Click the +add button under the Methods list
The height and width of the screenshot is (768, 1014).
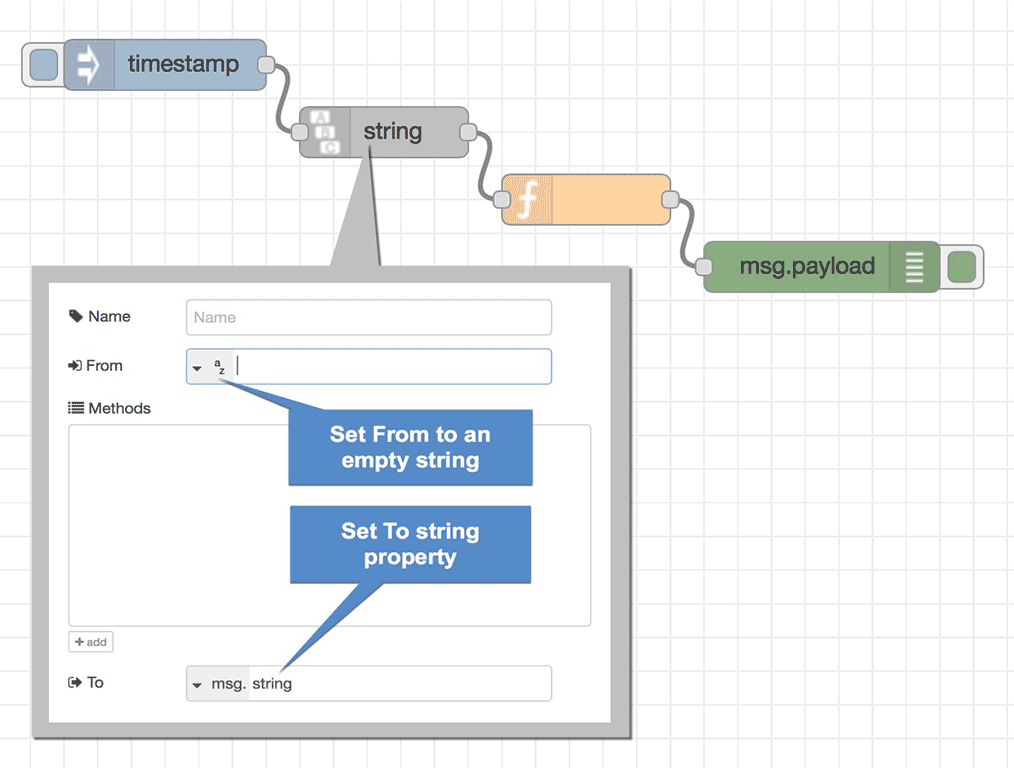(x=90, y=641)
